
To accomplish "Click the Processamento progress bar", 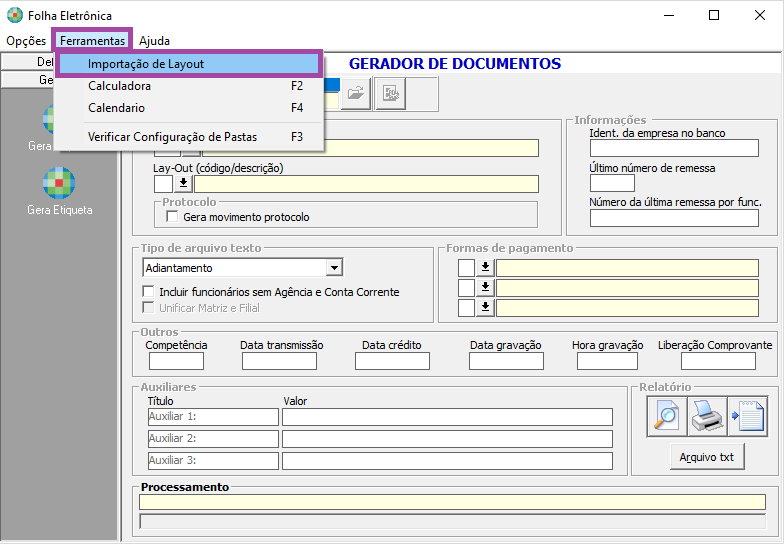I will (x=452, y=520).
